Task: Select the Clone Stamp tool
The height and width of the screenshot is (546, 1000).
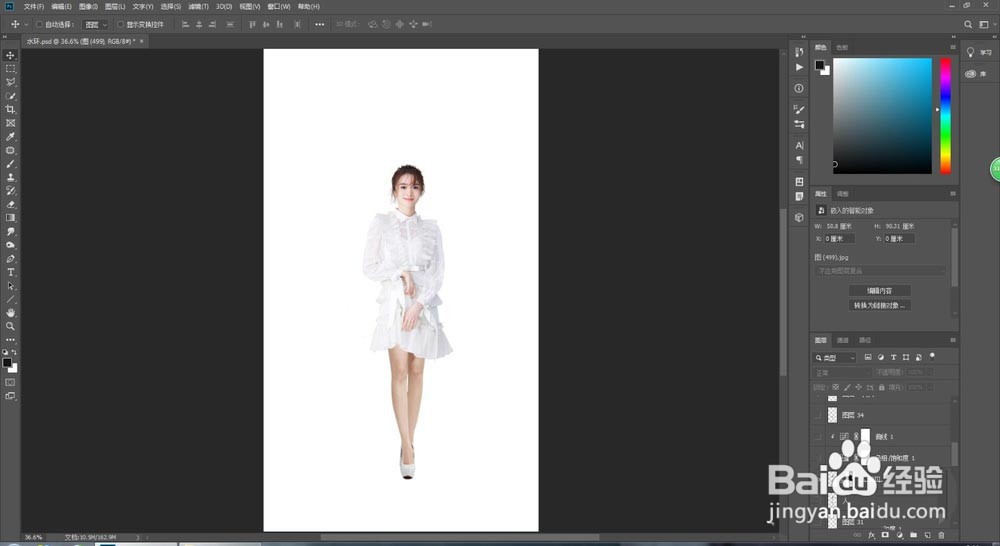Action: pos(10,177)
